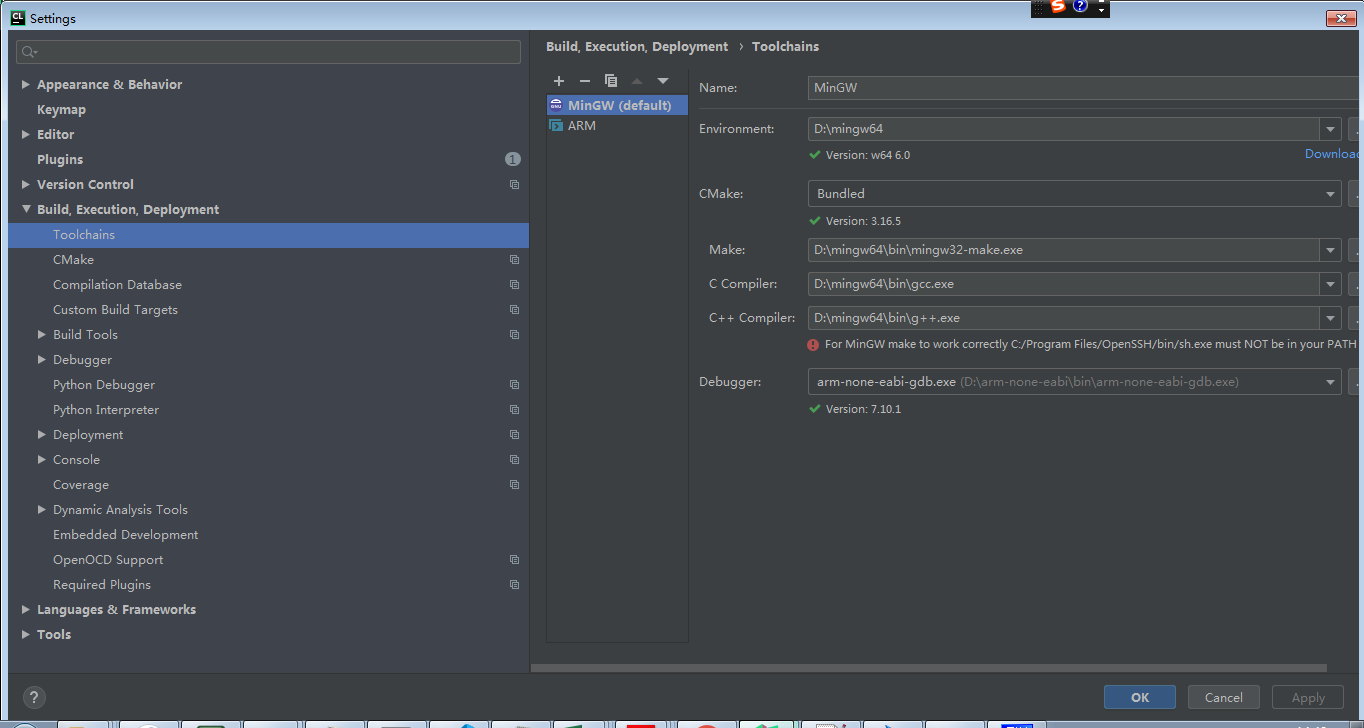The image size is (1364, 728).
Task: Move the selected toolchain down
Action: click(662, 80)
